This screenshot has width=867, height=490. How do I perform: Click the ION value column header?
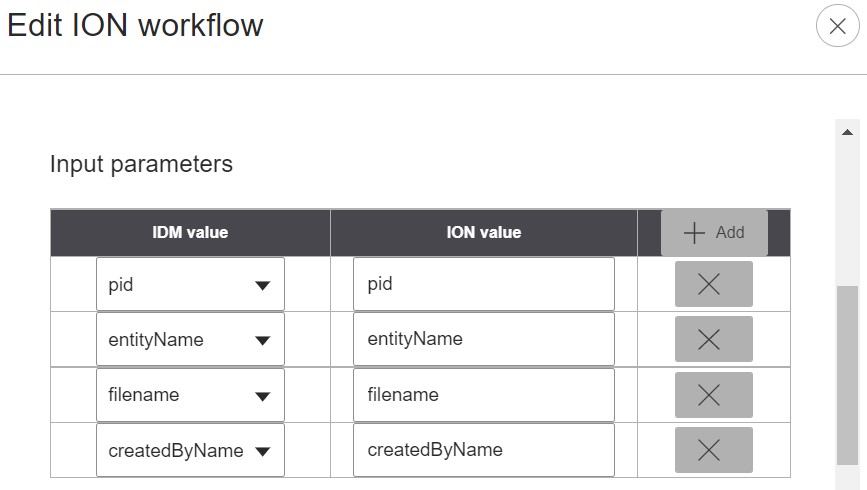pyautogui.click(x=483, y=232)
